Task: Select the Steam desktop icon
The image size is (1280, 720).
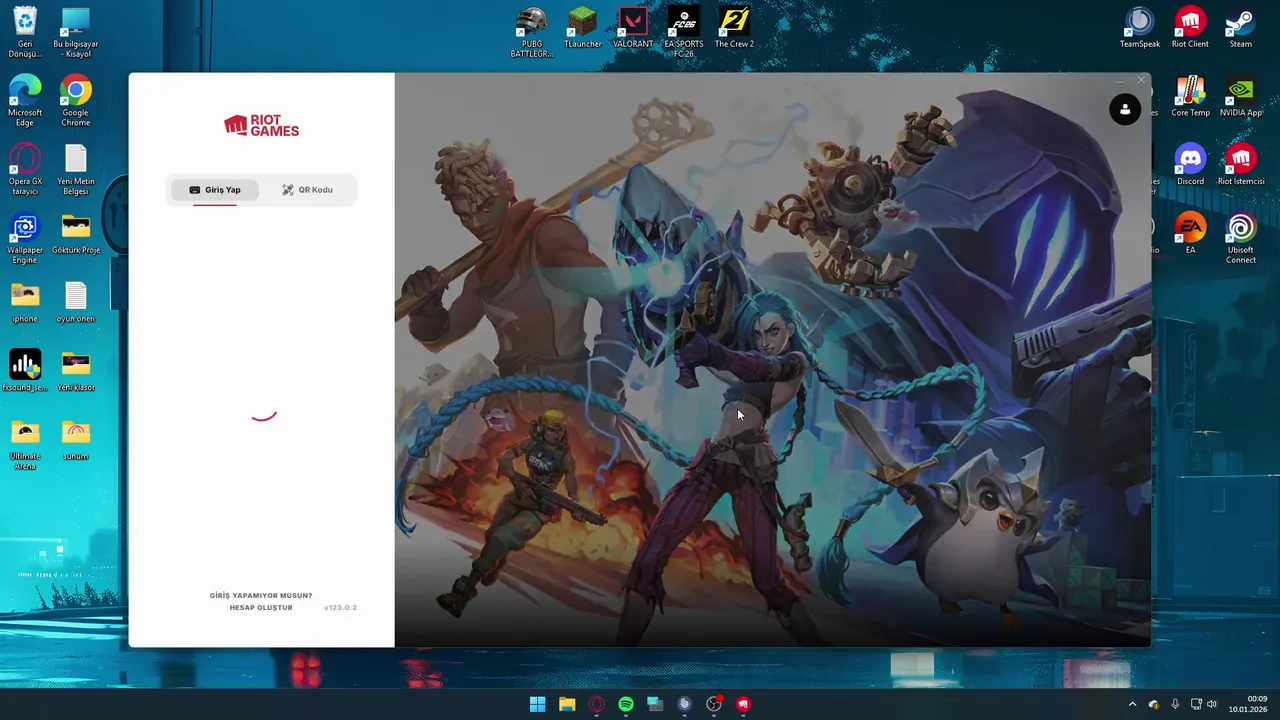Action: pos(1241,28)
